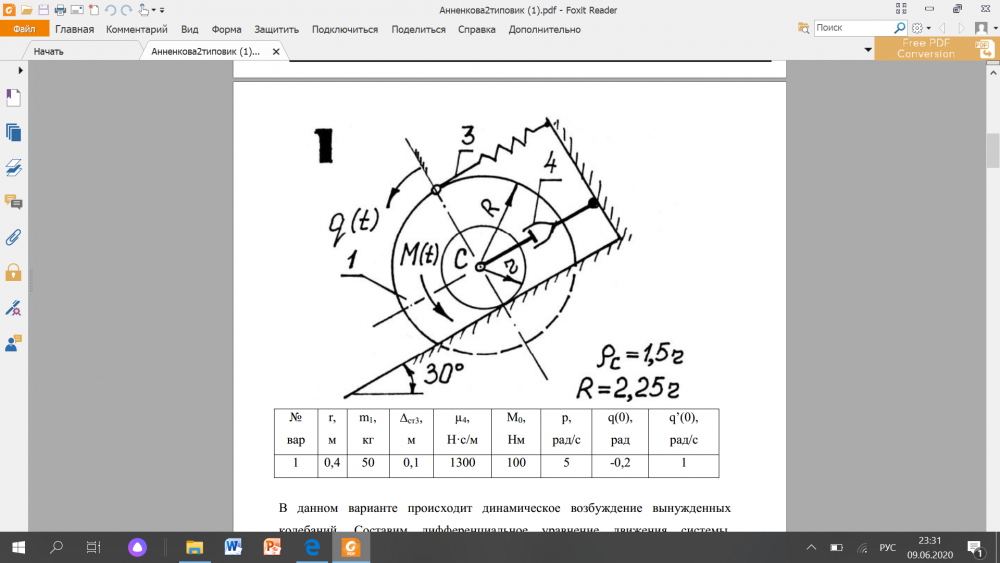Image resolution: width=1000 pixels, height=563 pixels.
Task: Open the Comments panel
Action: tap(13, 202)
